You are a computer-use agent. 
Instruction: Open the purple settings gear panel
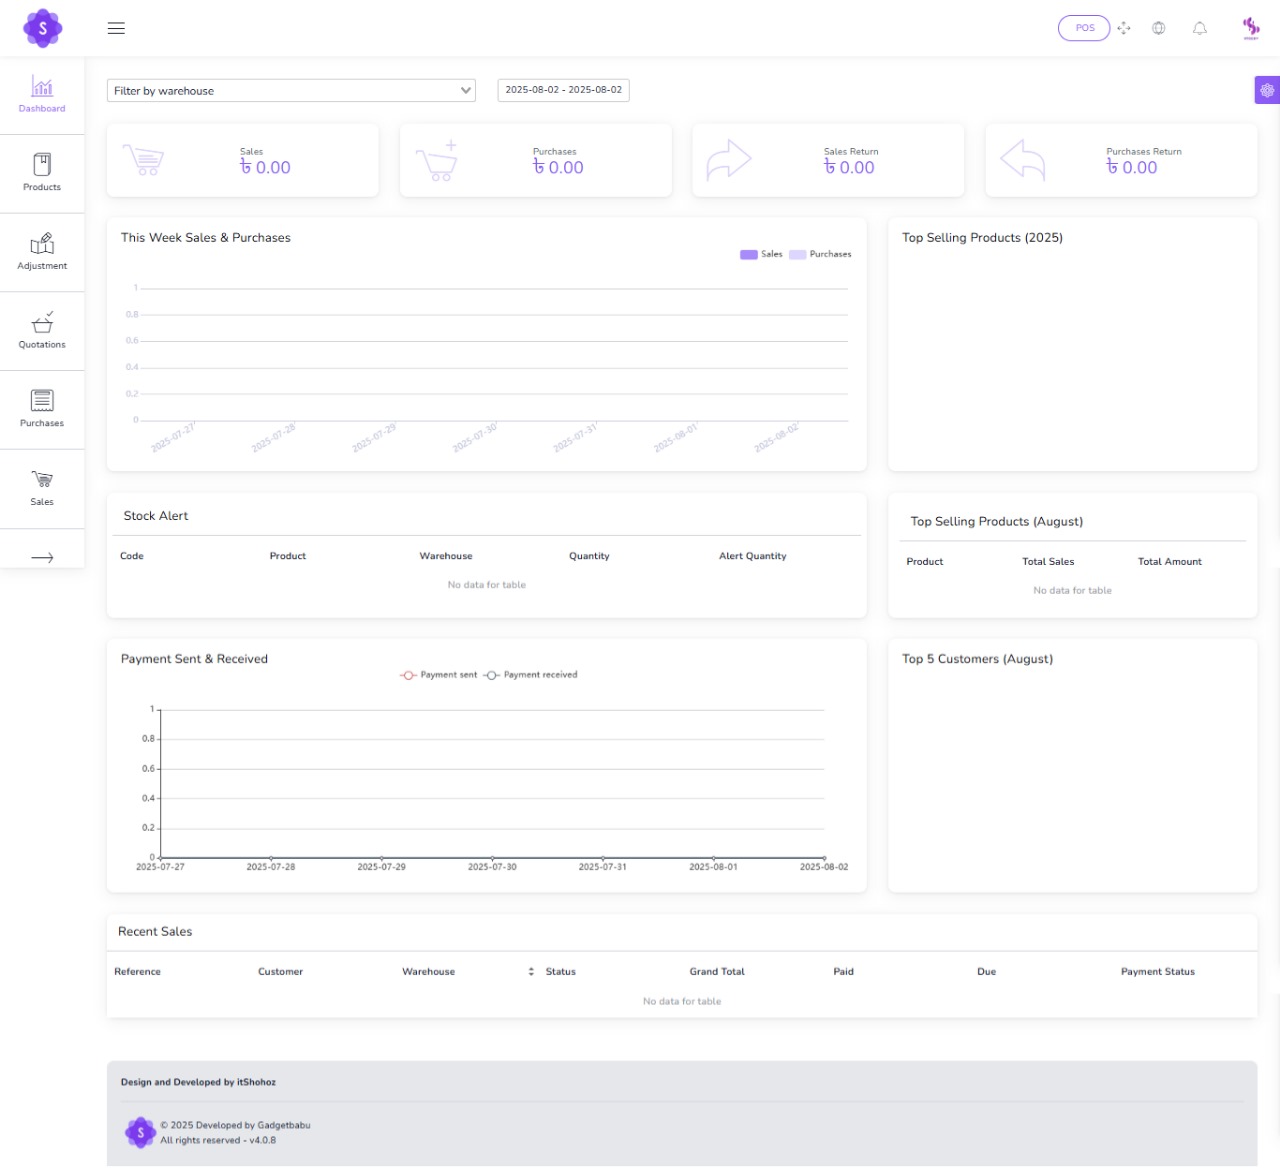(1267, 90)
